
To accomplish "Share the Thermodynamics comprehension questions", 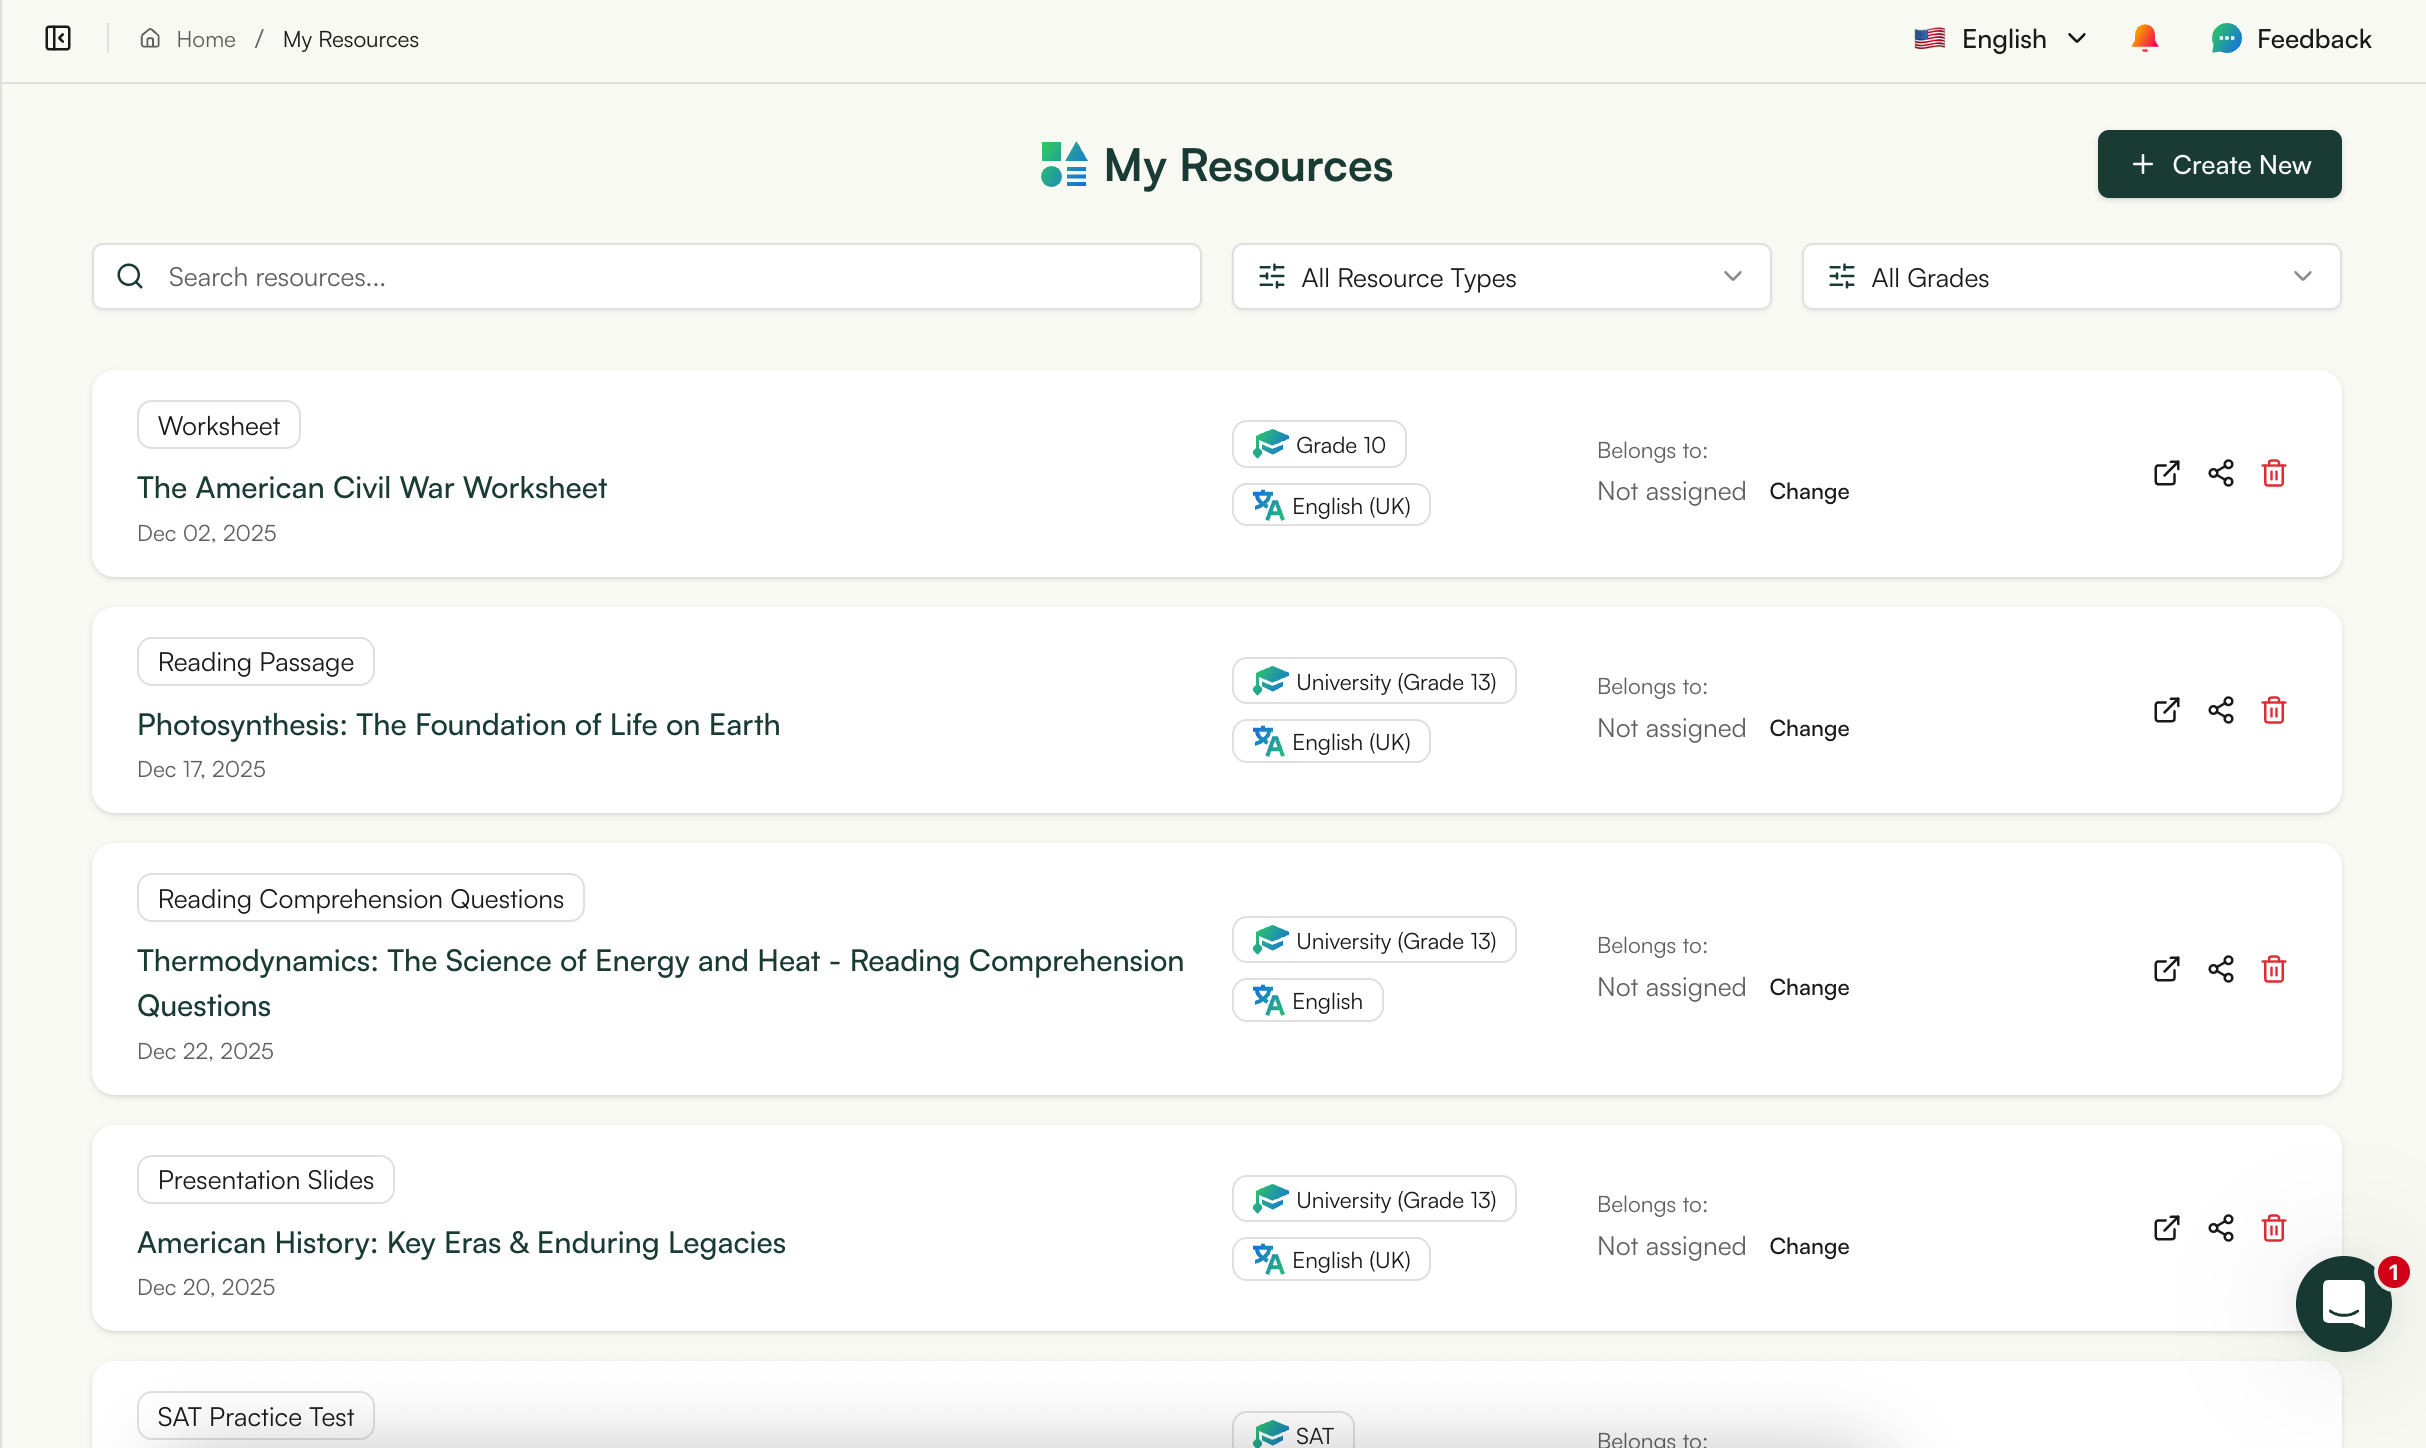I will tap(2220, 969).
